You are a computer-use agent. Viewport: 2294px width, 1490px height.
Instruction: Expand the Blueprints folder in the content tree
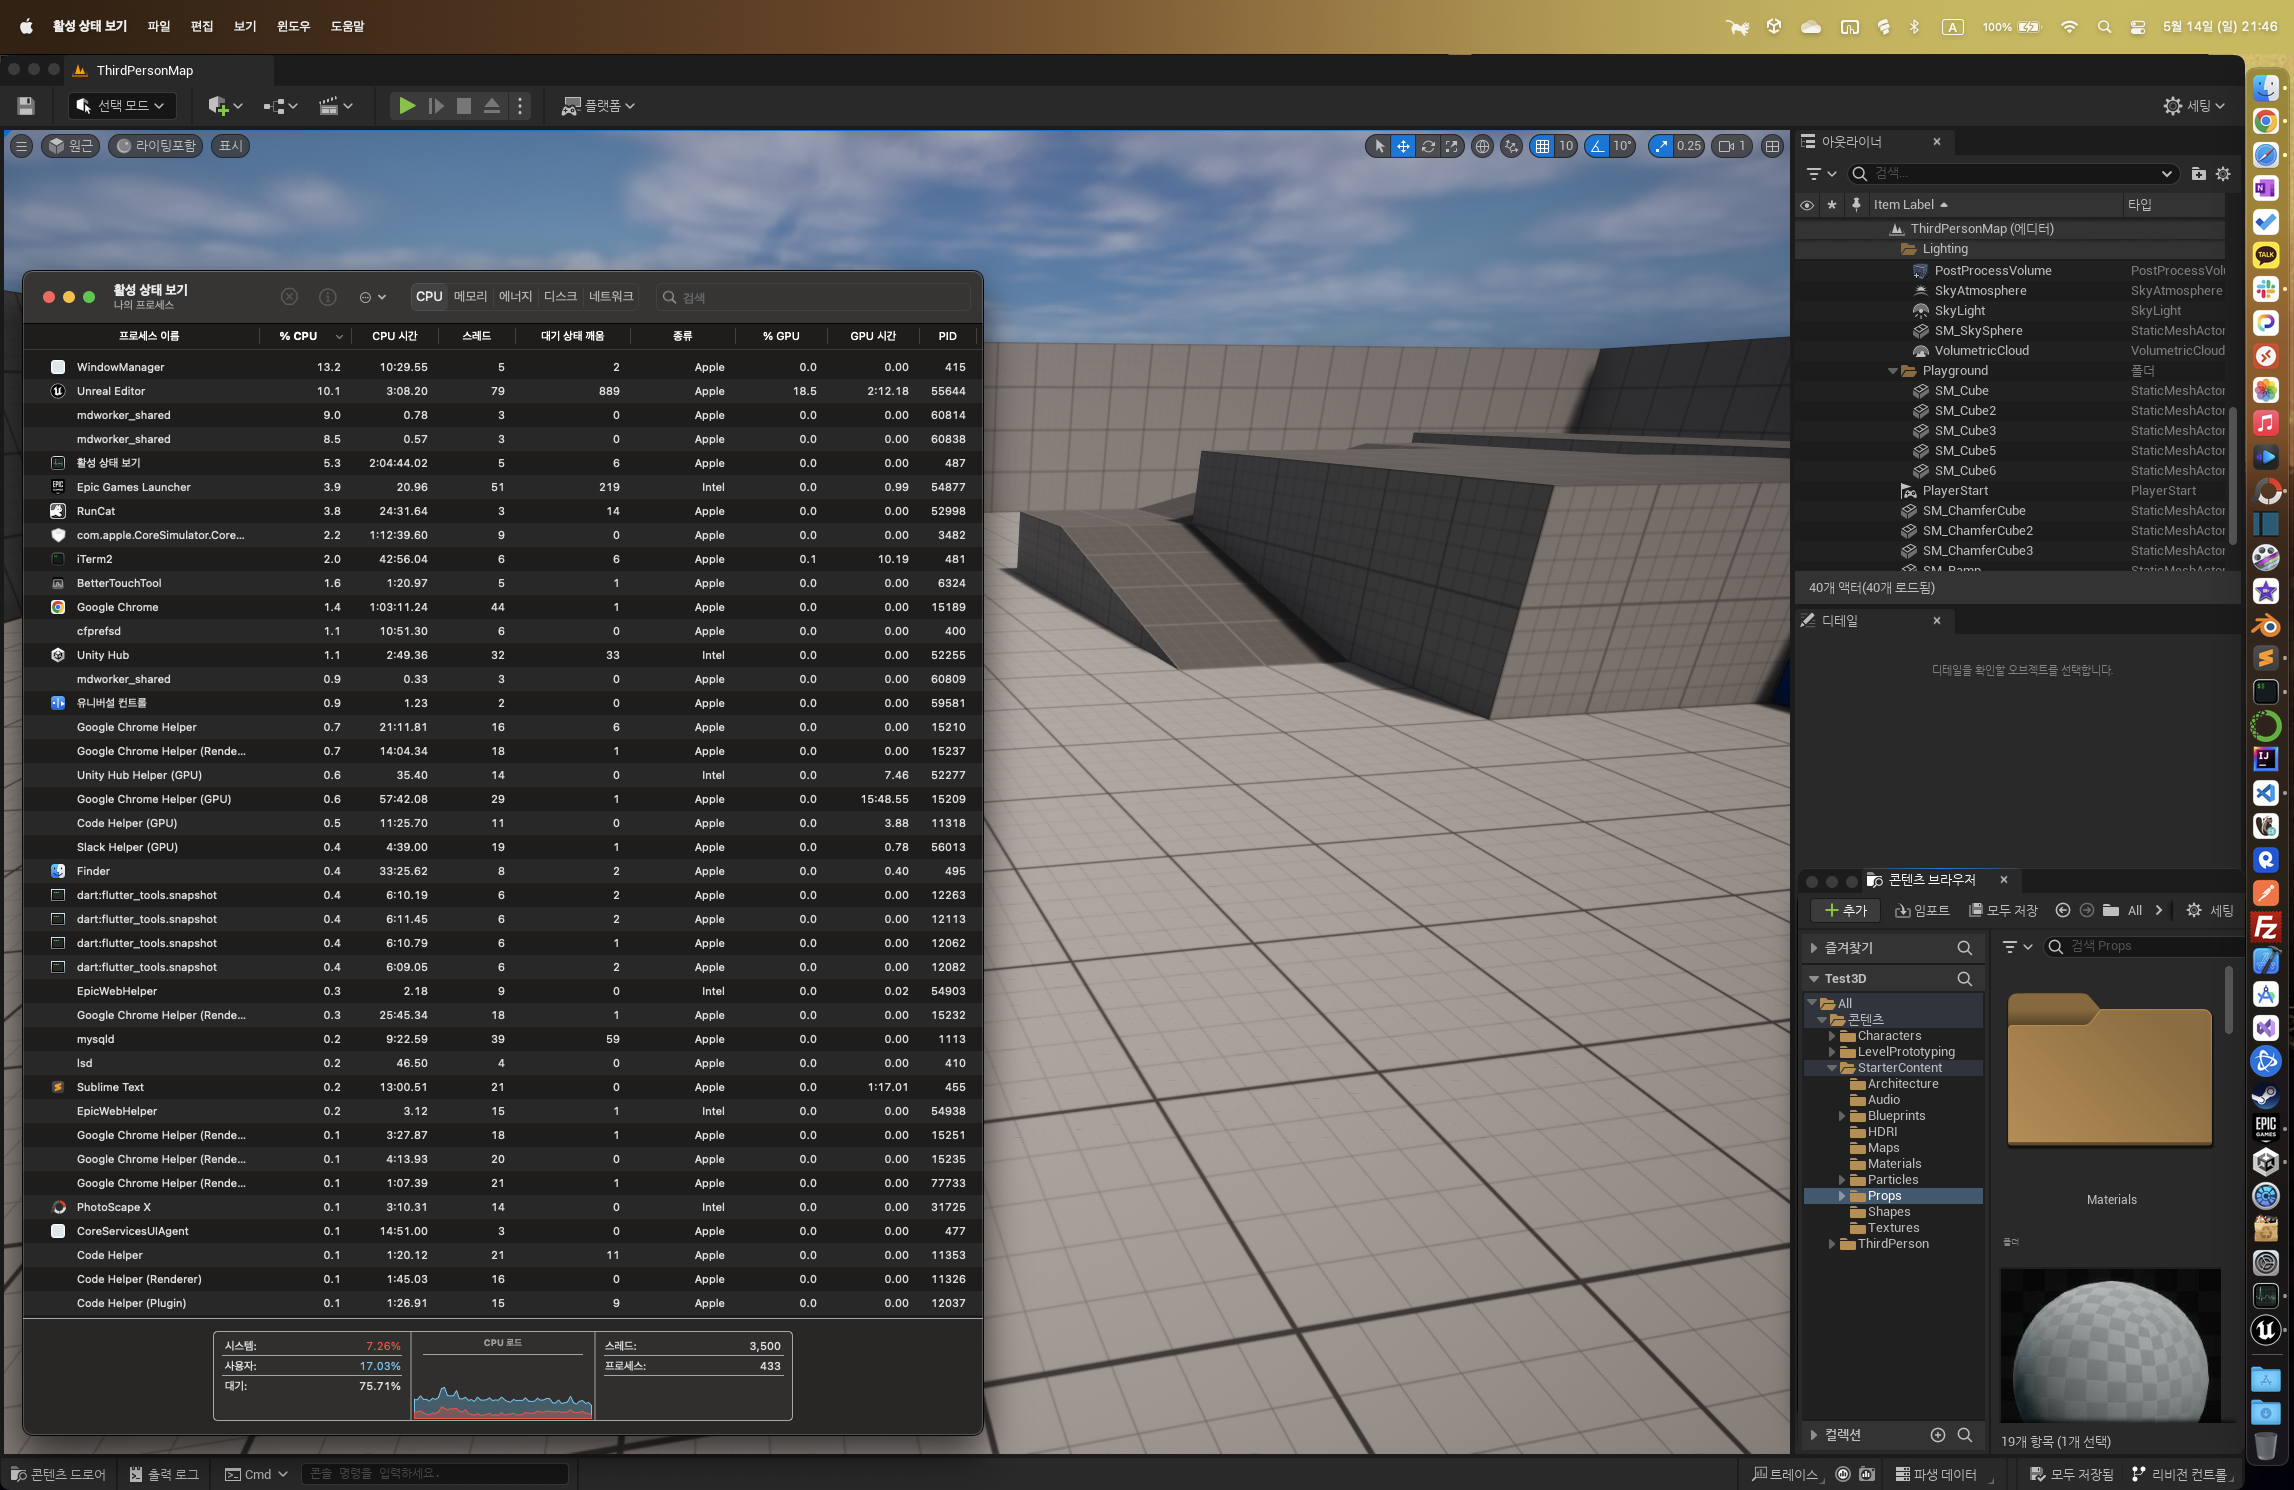pos(1842,1116)
